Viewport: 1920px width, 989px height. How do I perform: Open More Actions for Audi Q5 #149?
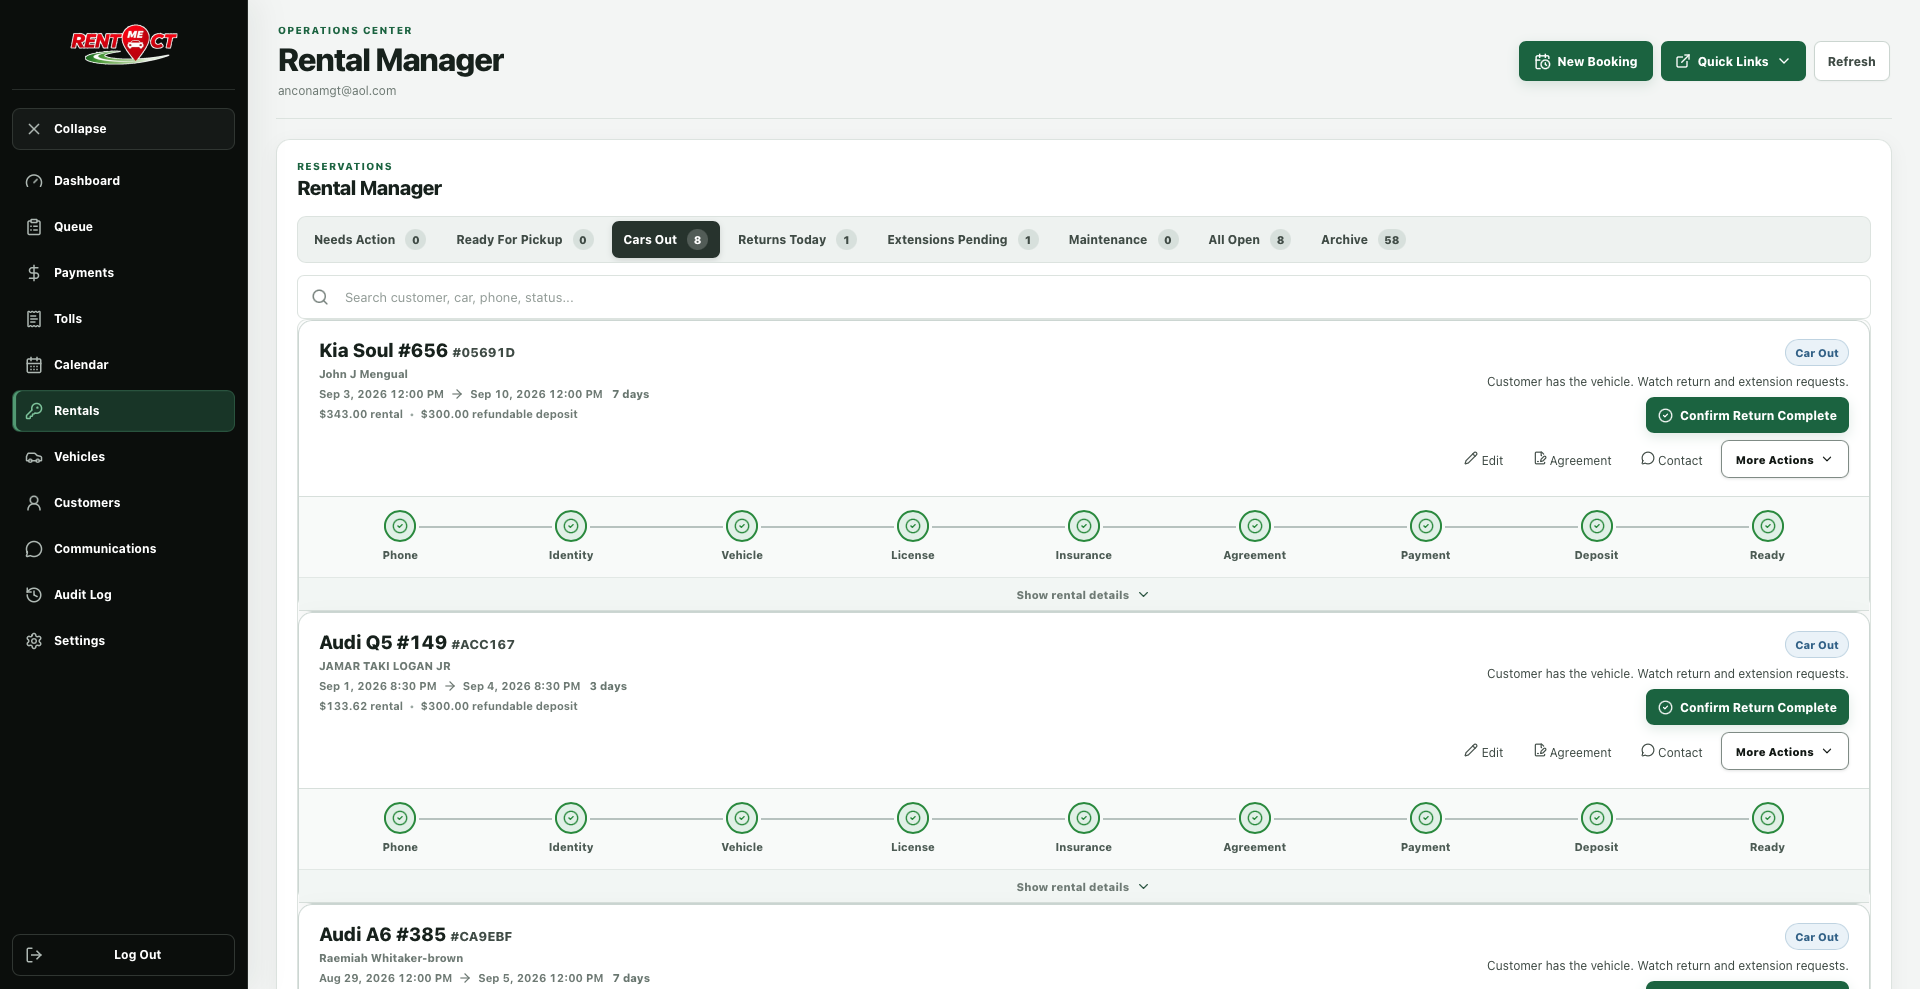[x=1784, y=752]
